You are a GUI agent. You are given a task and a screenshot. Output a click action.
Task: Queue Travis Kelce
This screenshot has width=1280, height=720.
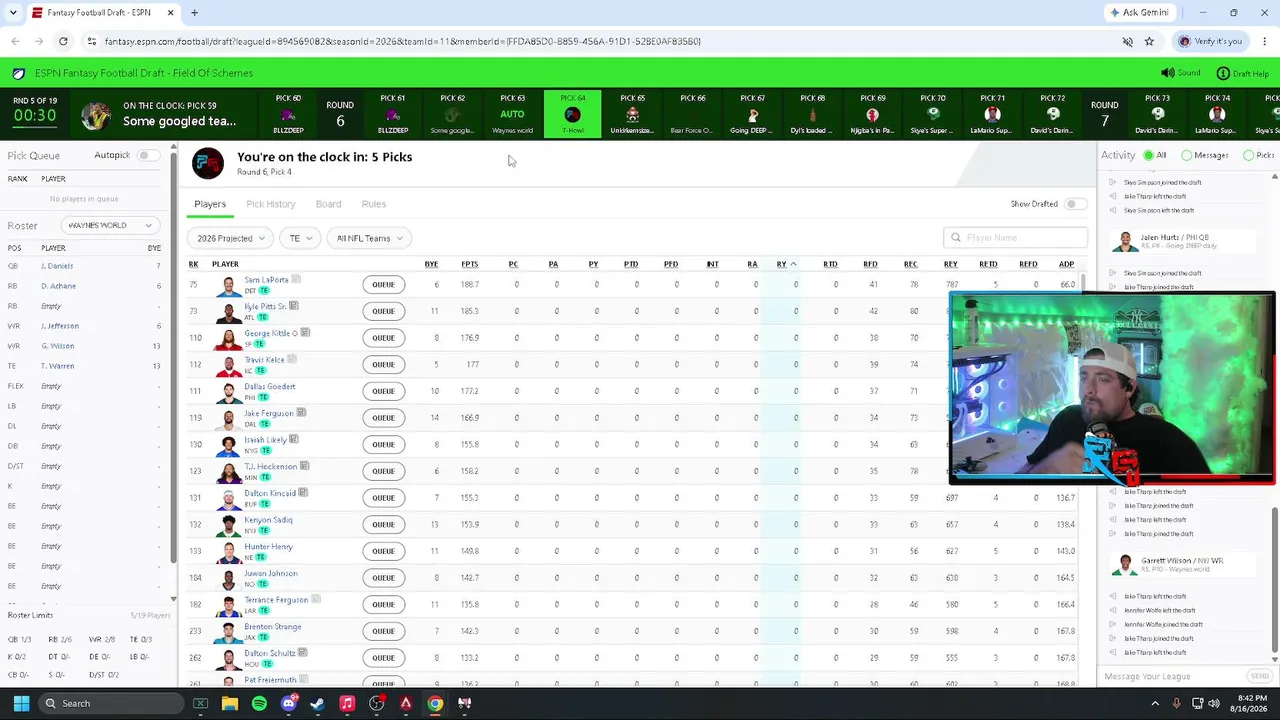383,364
